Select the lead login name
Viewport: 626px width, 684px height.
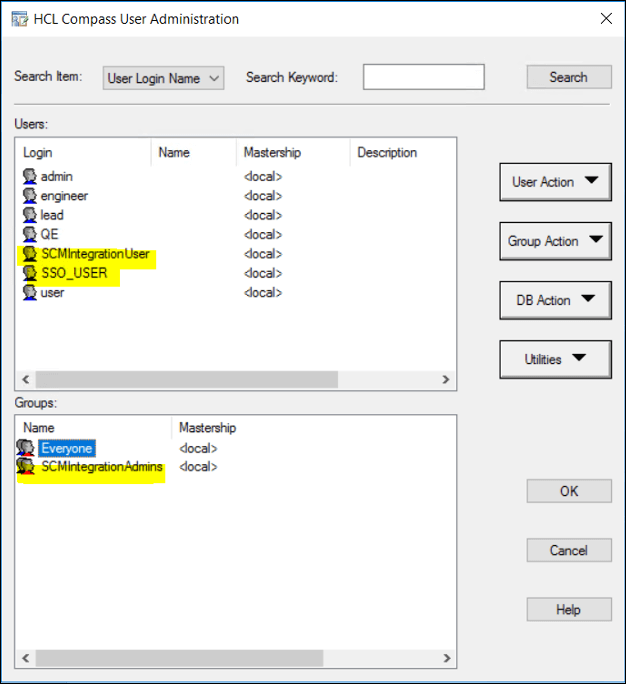point(52,215)
